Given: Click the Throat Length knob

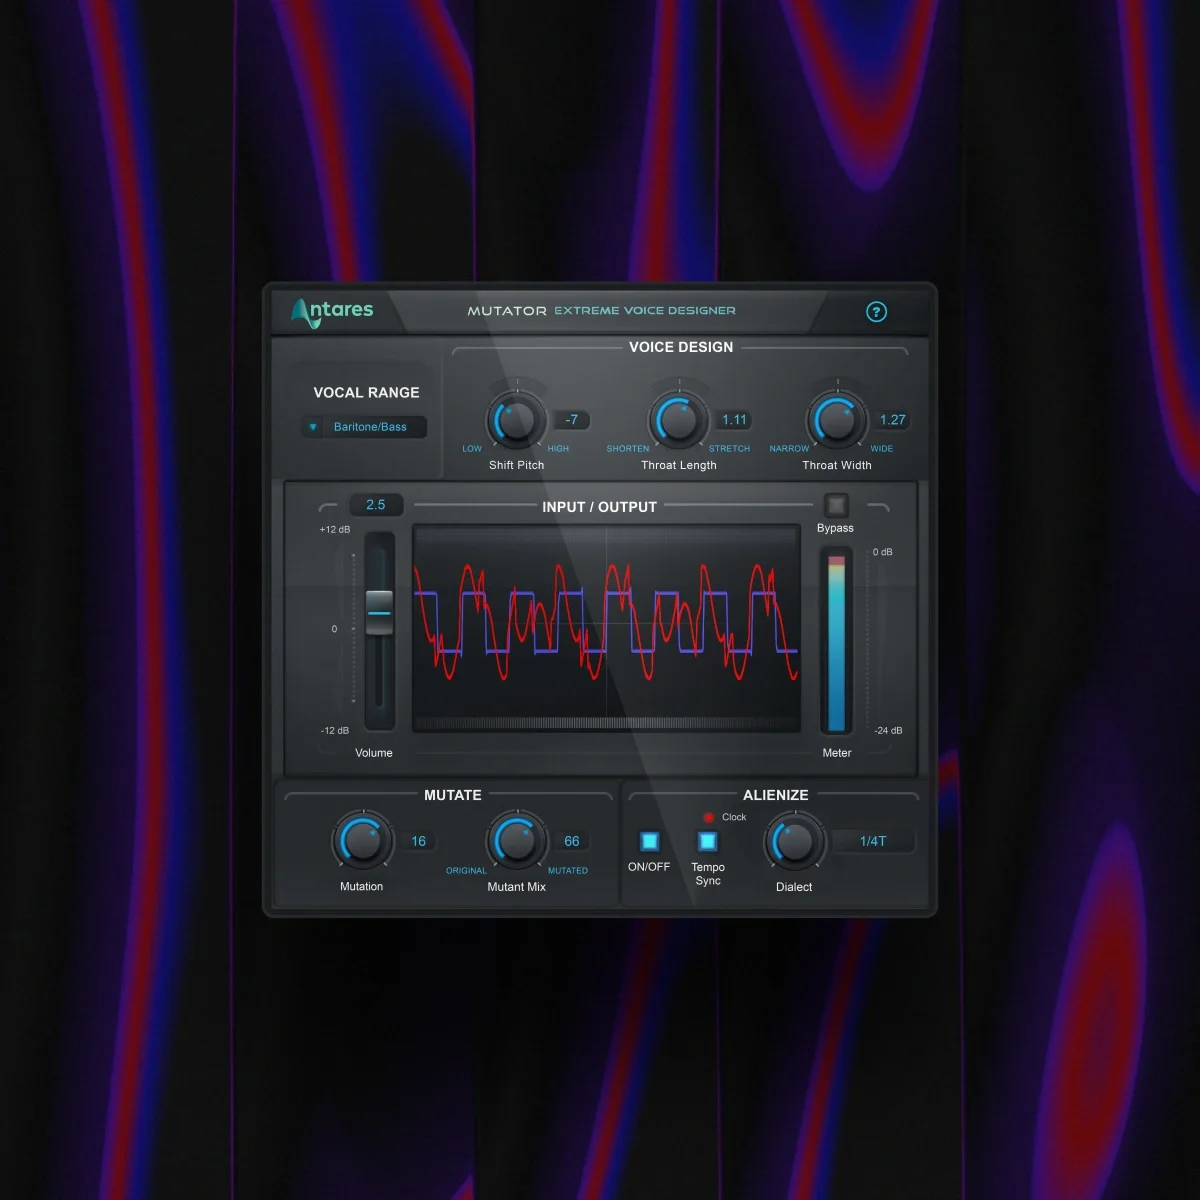Looking at the screenshot, I should (x=679, y=420).
